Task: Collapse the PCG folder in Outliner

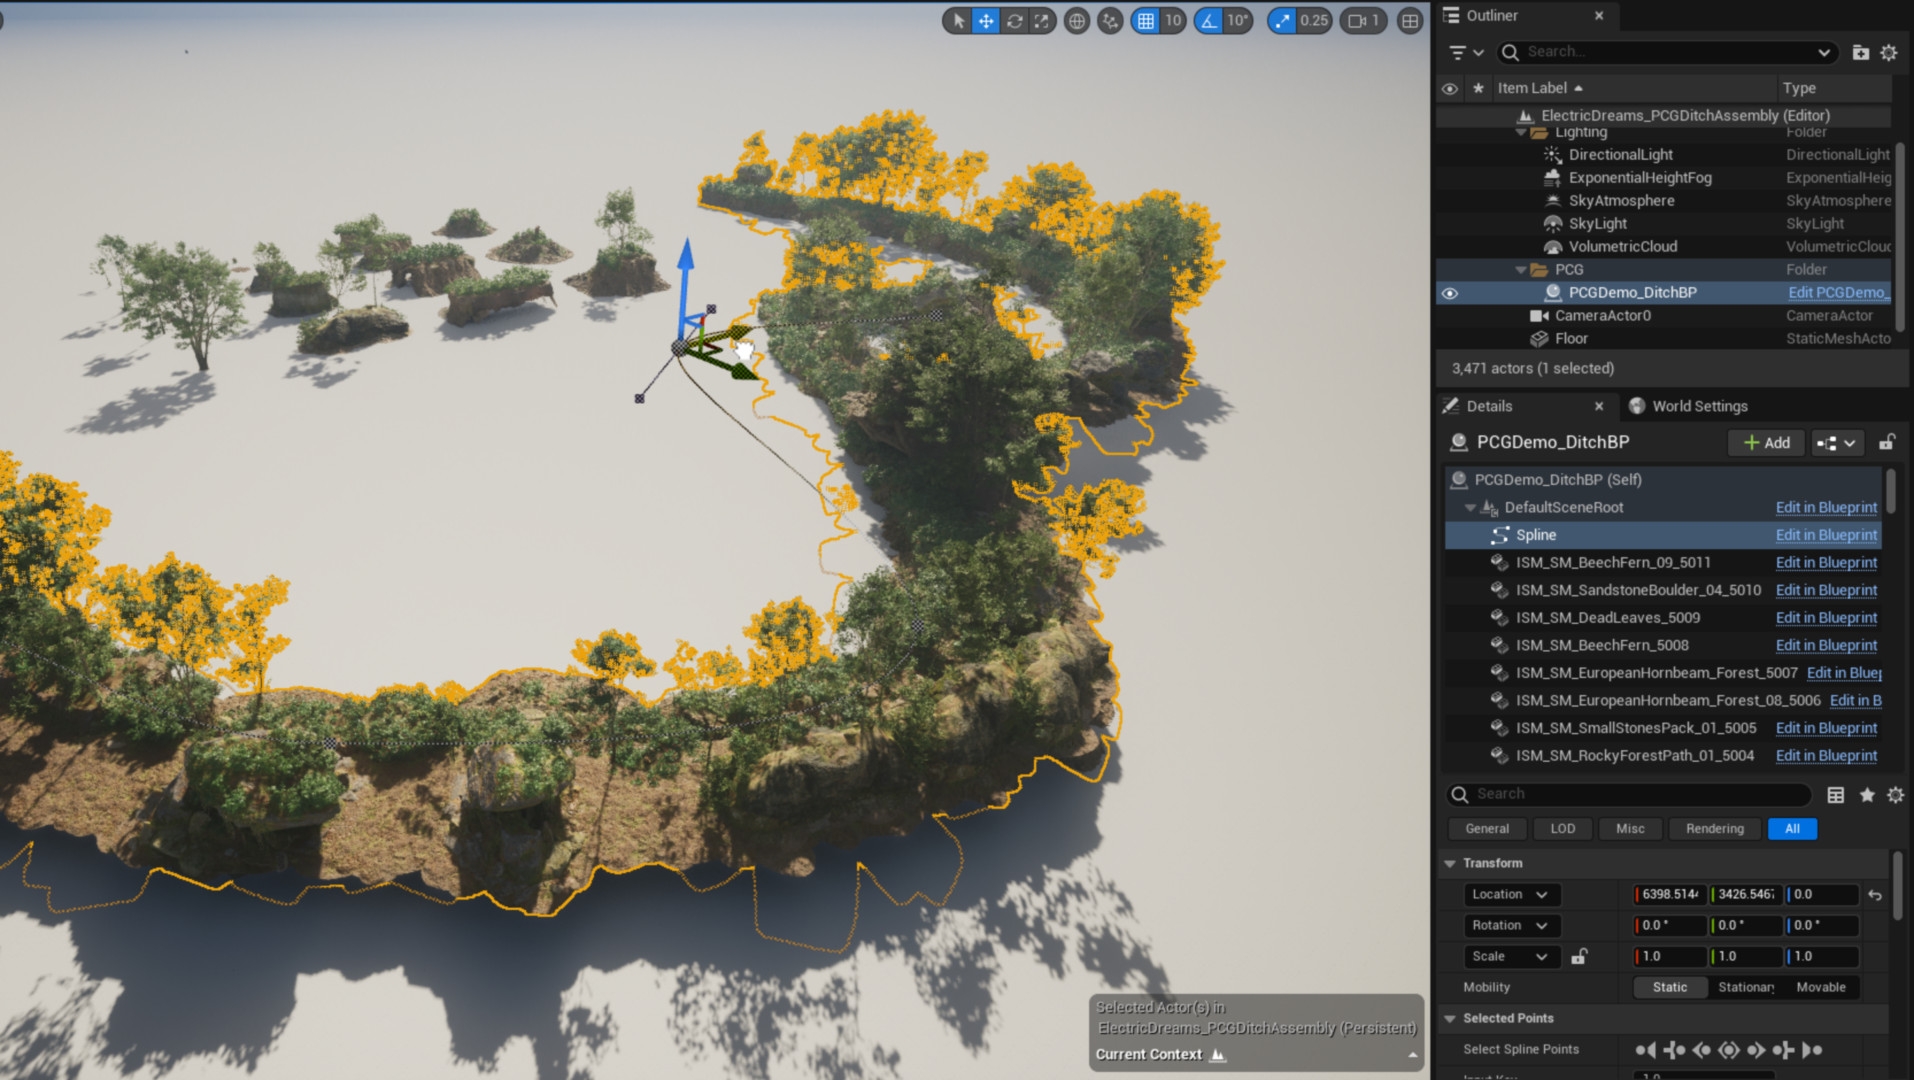Action: 1521,270
